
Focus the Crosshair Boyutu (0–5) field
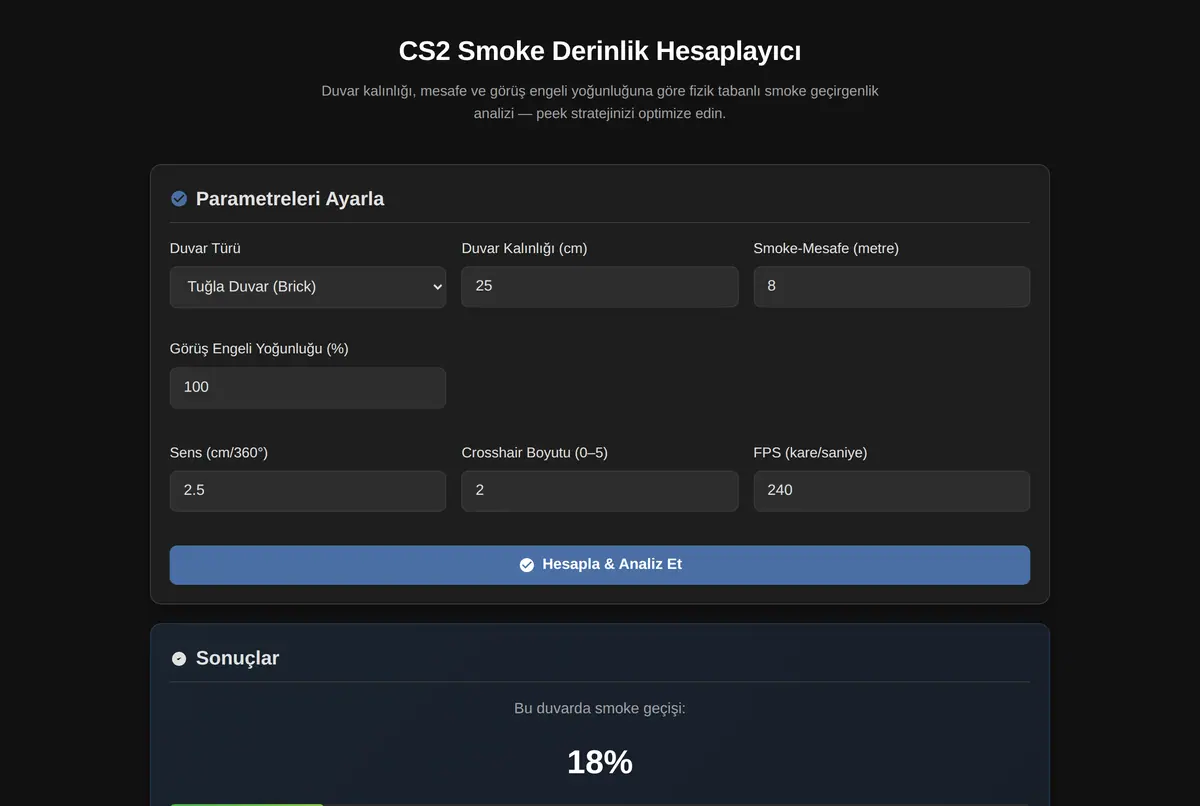pos(600,491)
